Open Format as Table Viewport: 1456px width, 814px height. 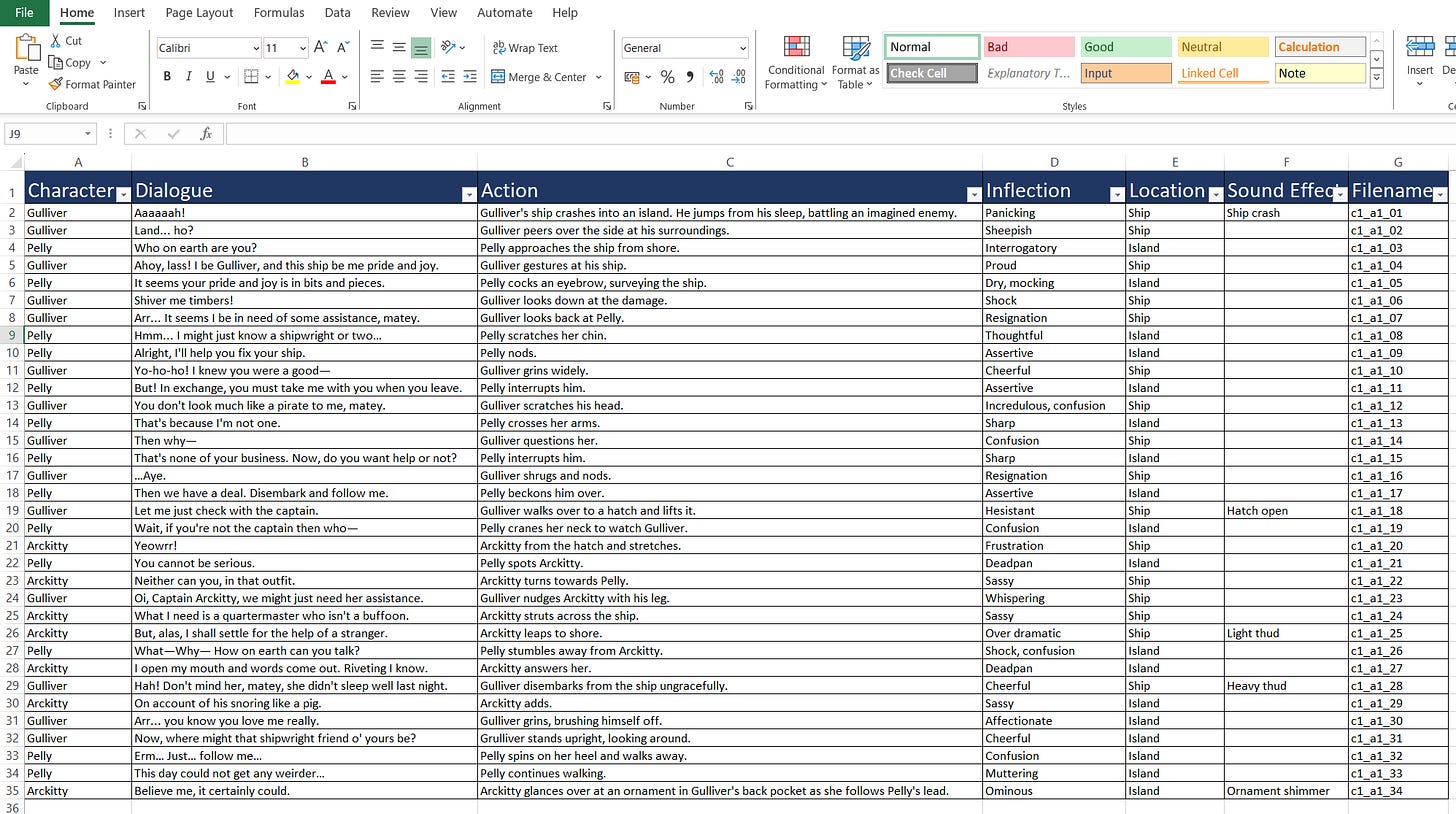856,62
